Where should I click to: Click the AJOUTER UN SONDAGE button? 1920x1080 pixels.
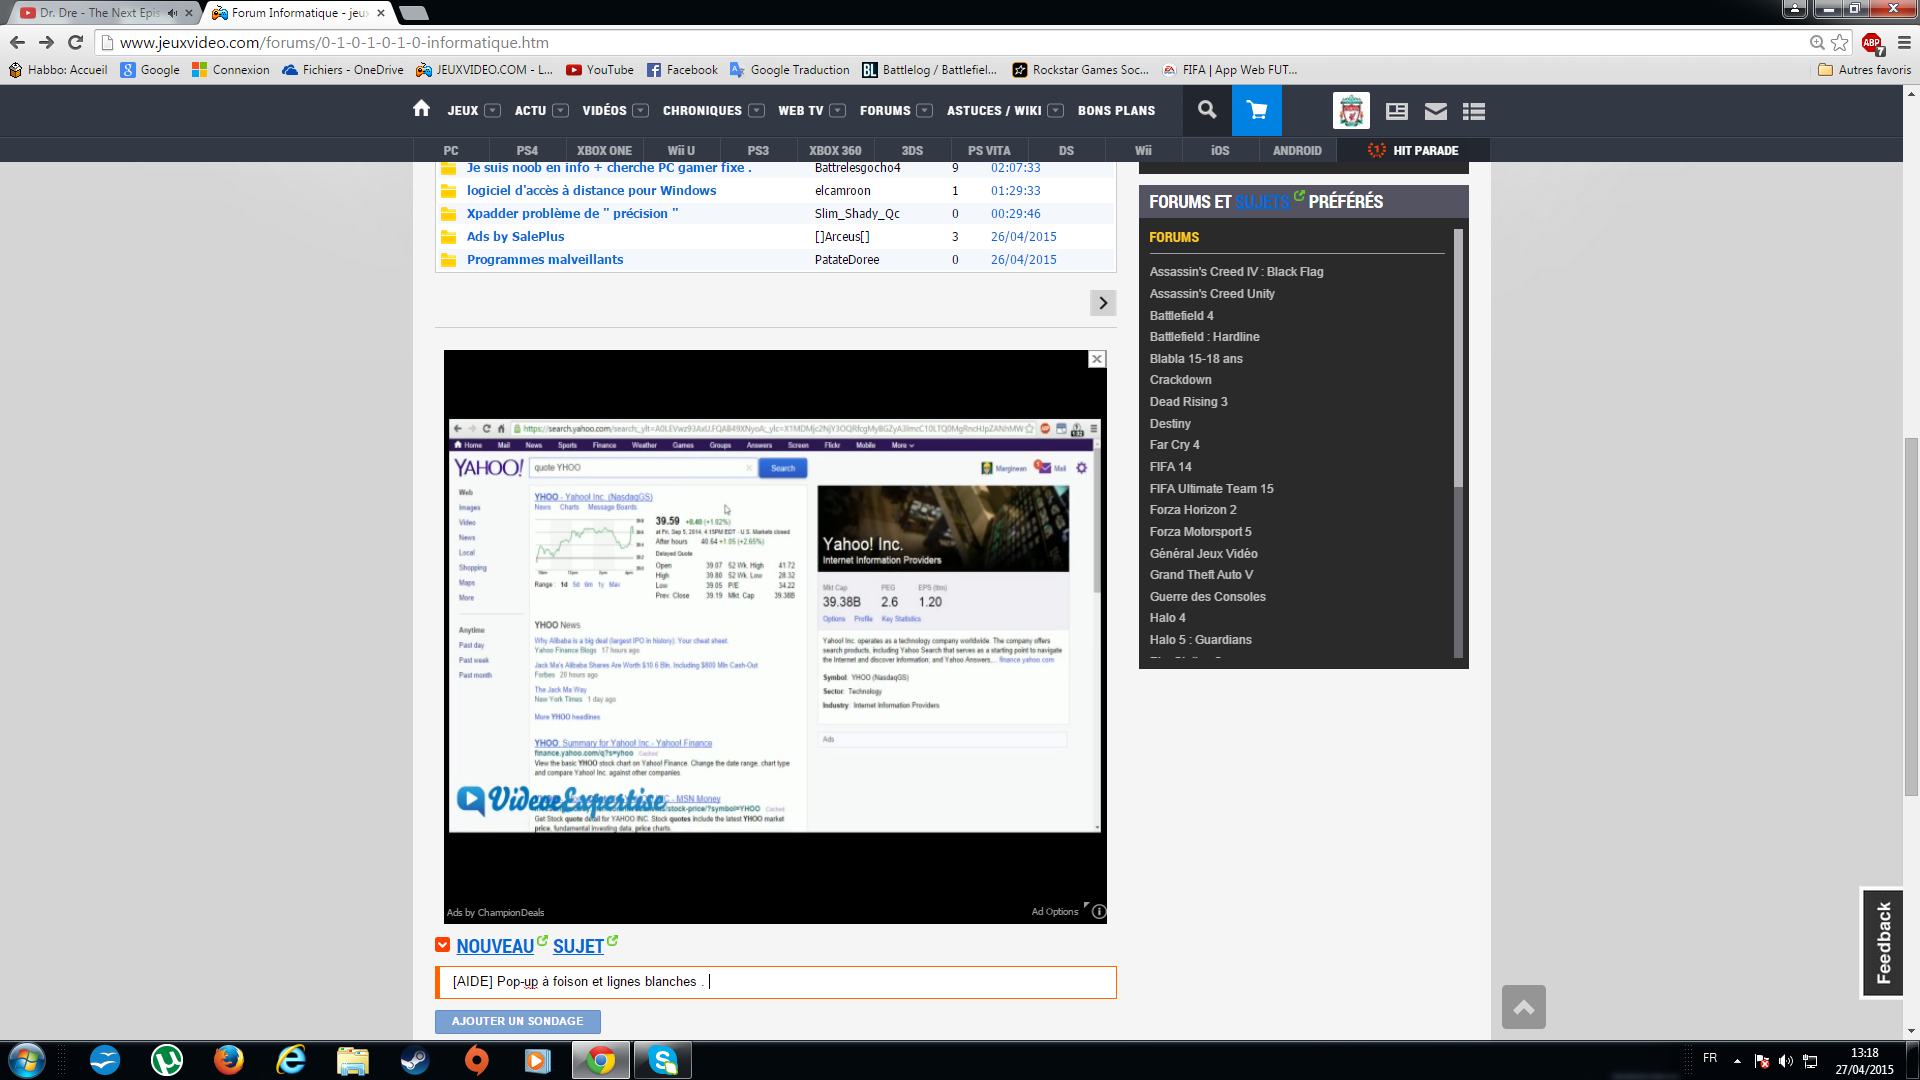coord(518,1021)
